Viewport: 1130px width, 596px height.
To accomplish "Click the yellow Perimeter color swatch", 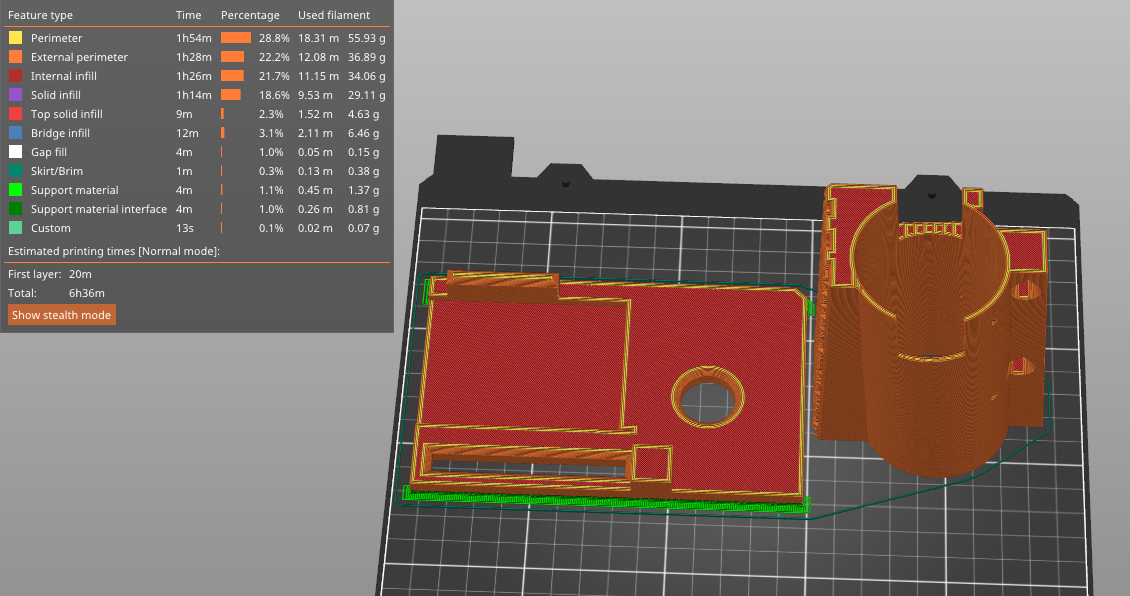I will point(15,38).
